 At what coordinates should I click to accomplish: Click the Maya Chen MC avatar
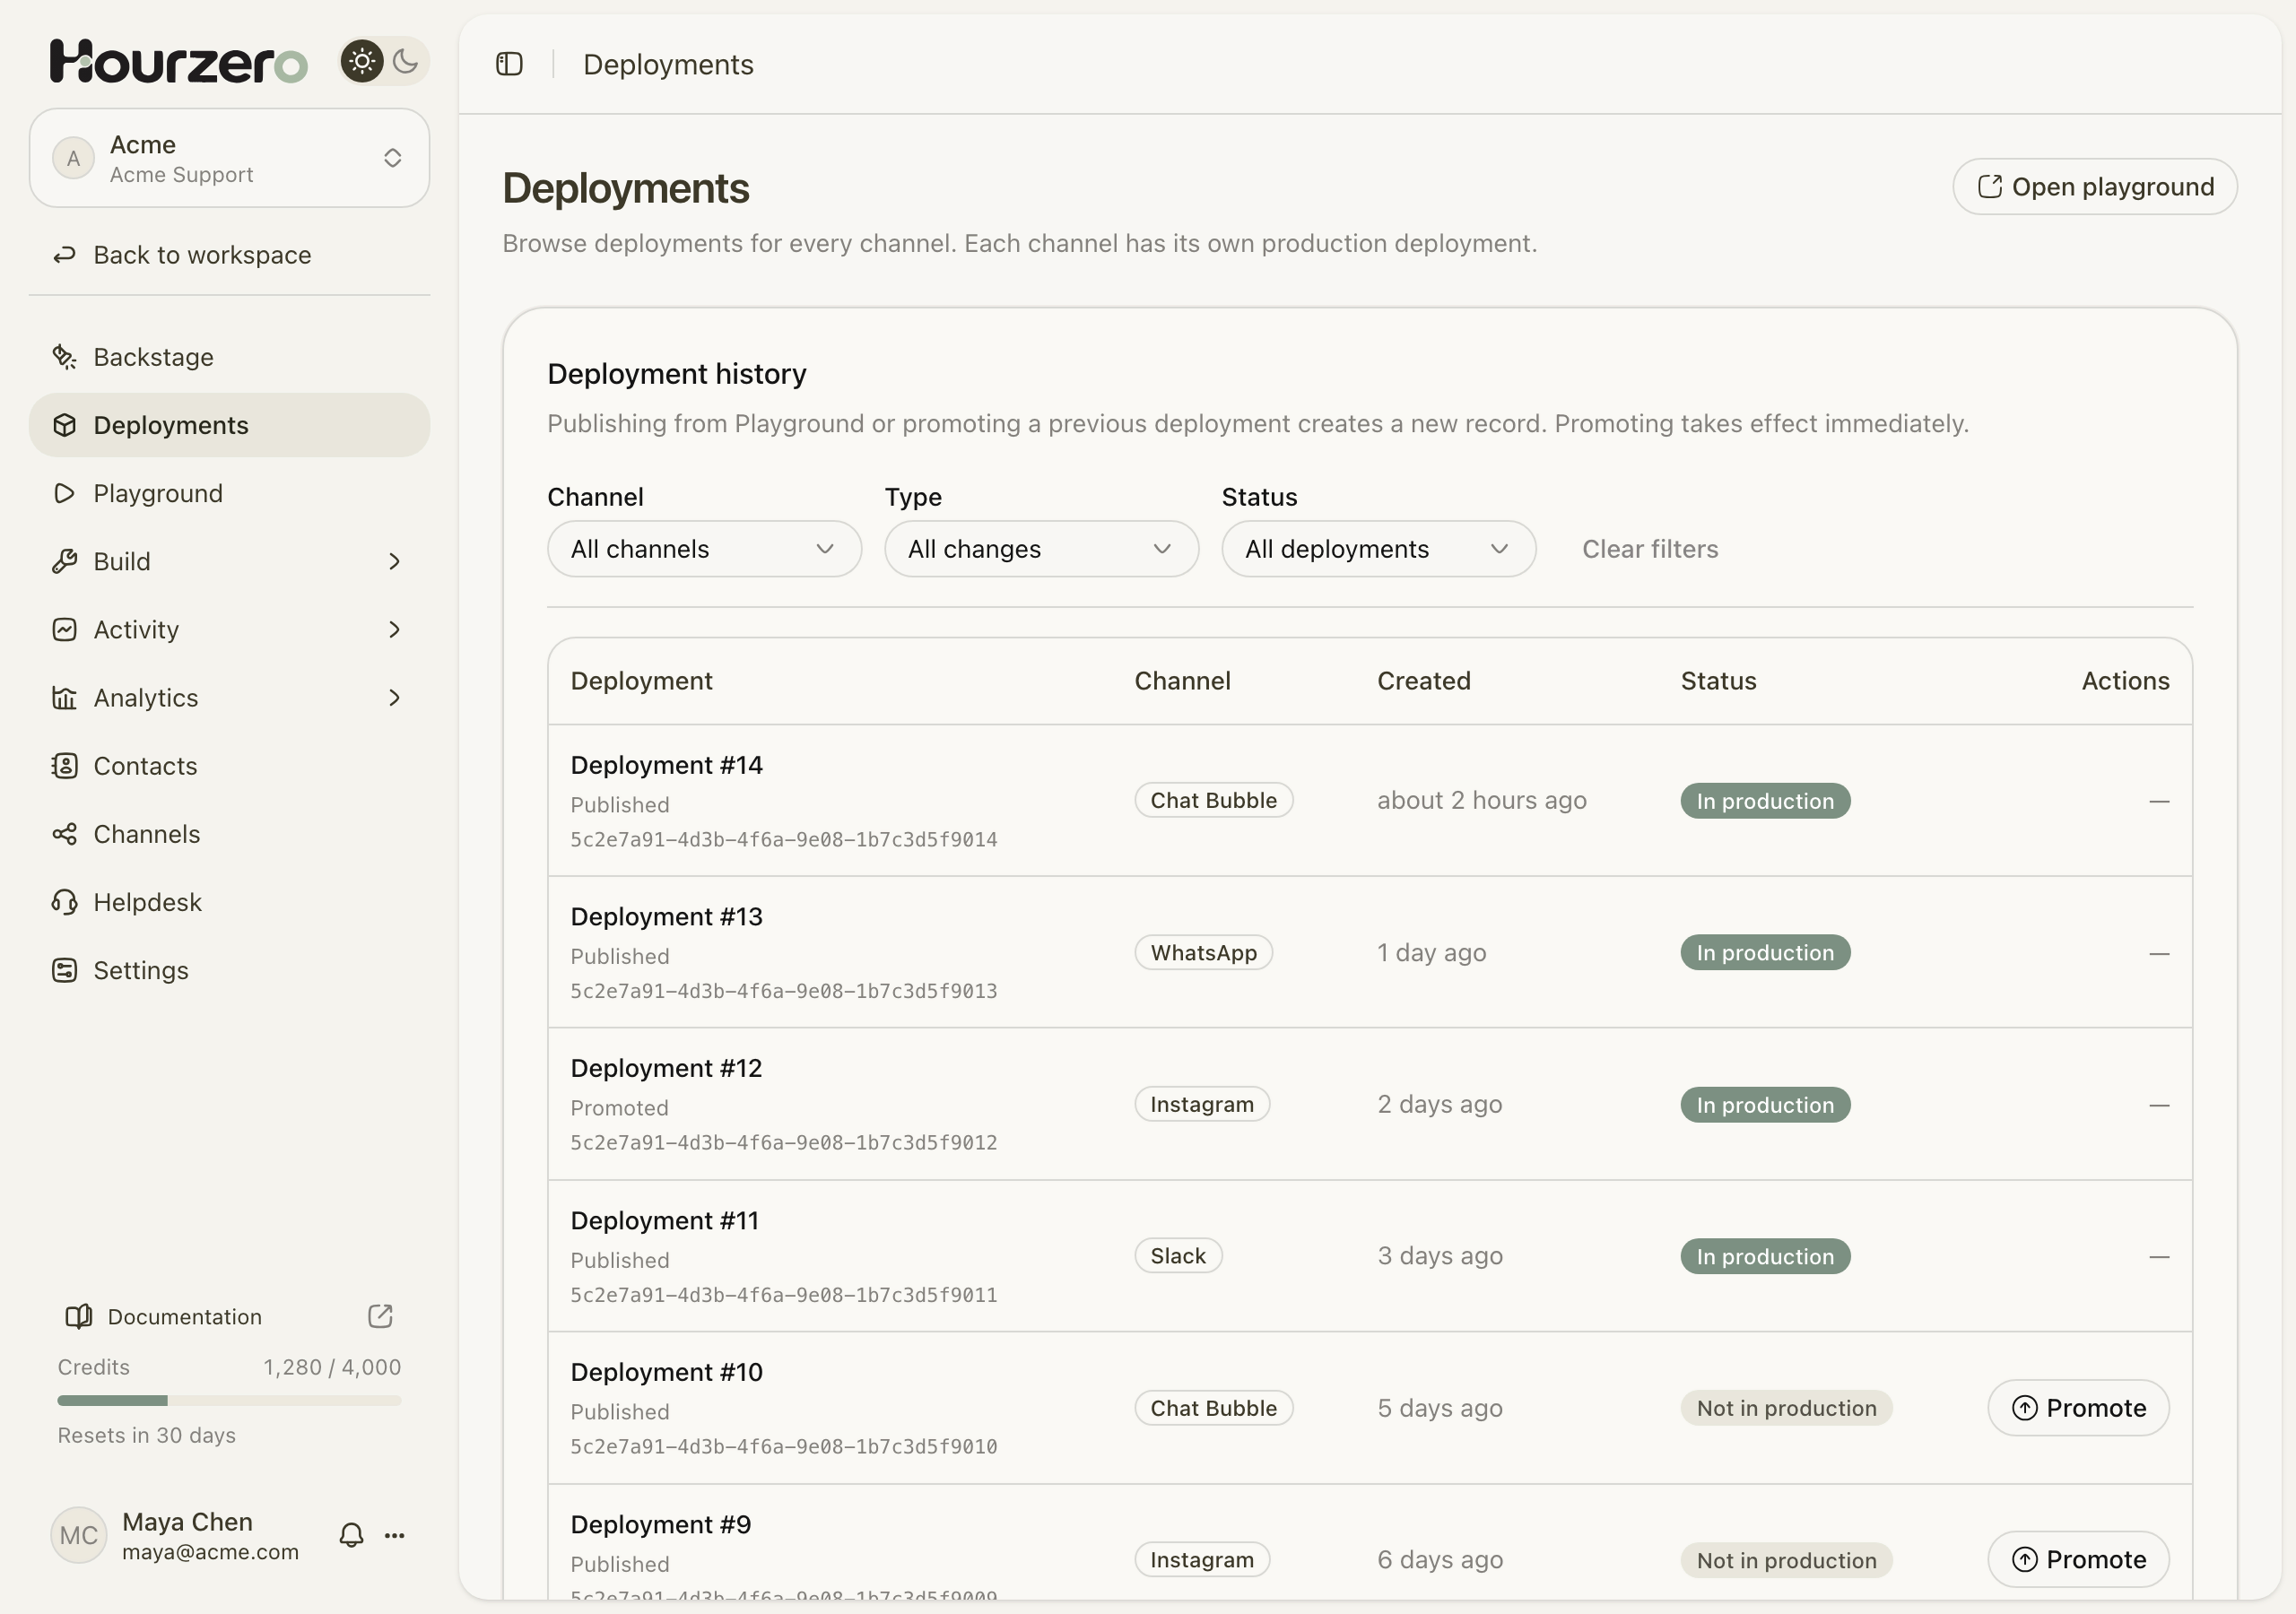pos(78,1535)
